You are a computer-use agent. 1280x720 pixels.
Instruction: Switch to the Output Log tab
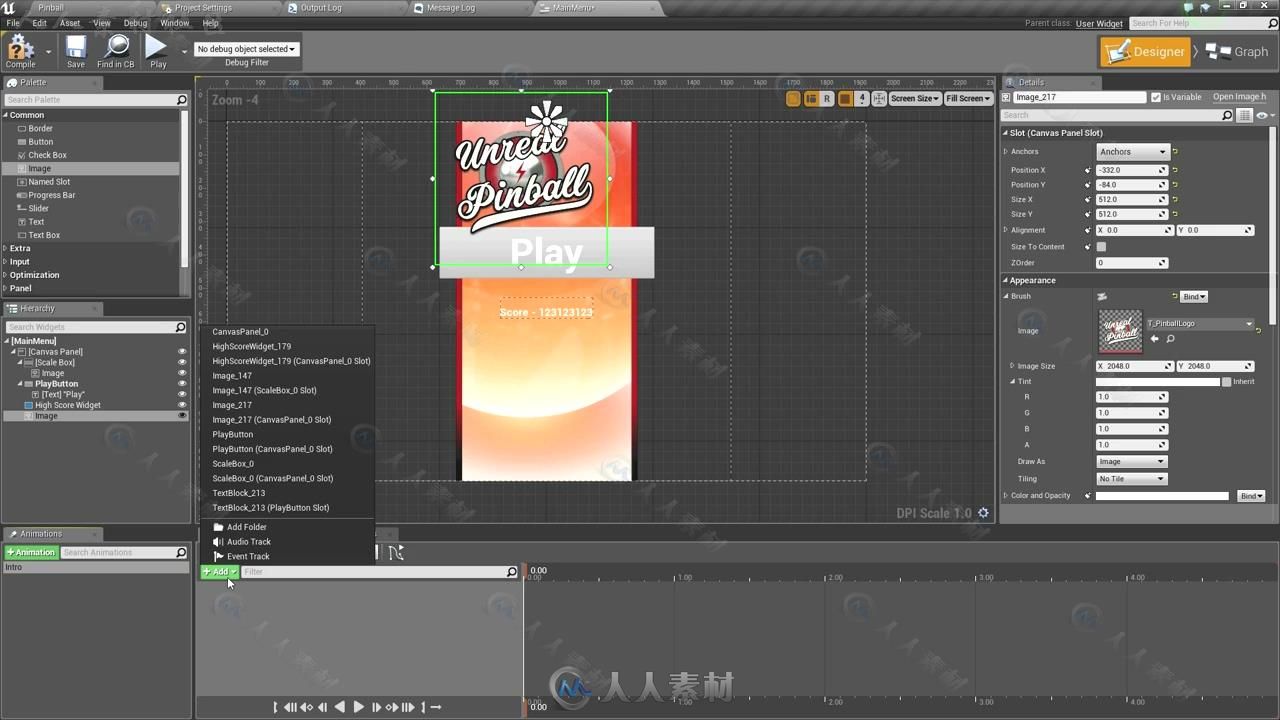click(x=320, y=8)
